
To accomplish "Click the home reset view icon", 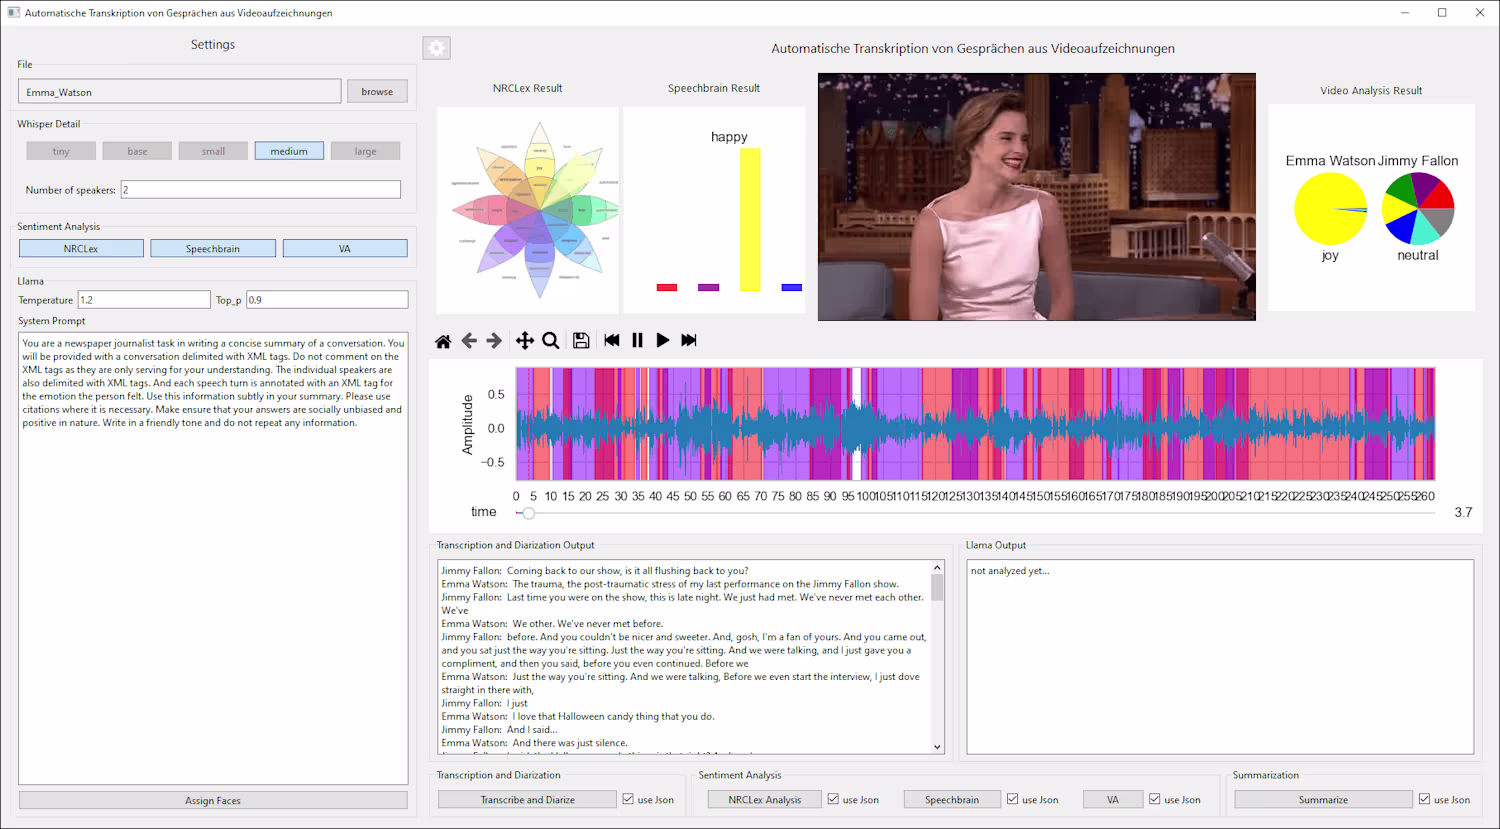I will coord(443,341).
